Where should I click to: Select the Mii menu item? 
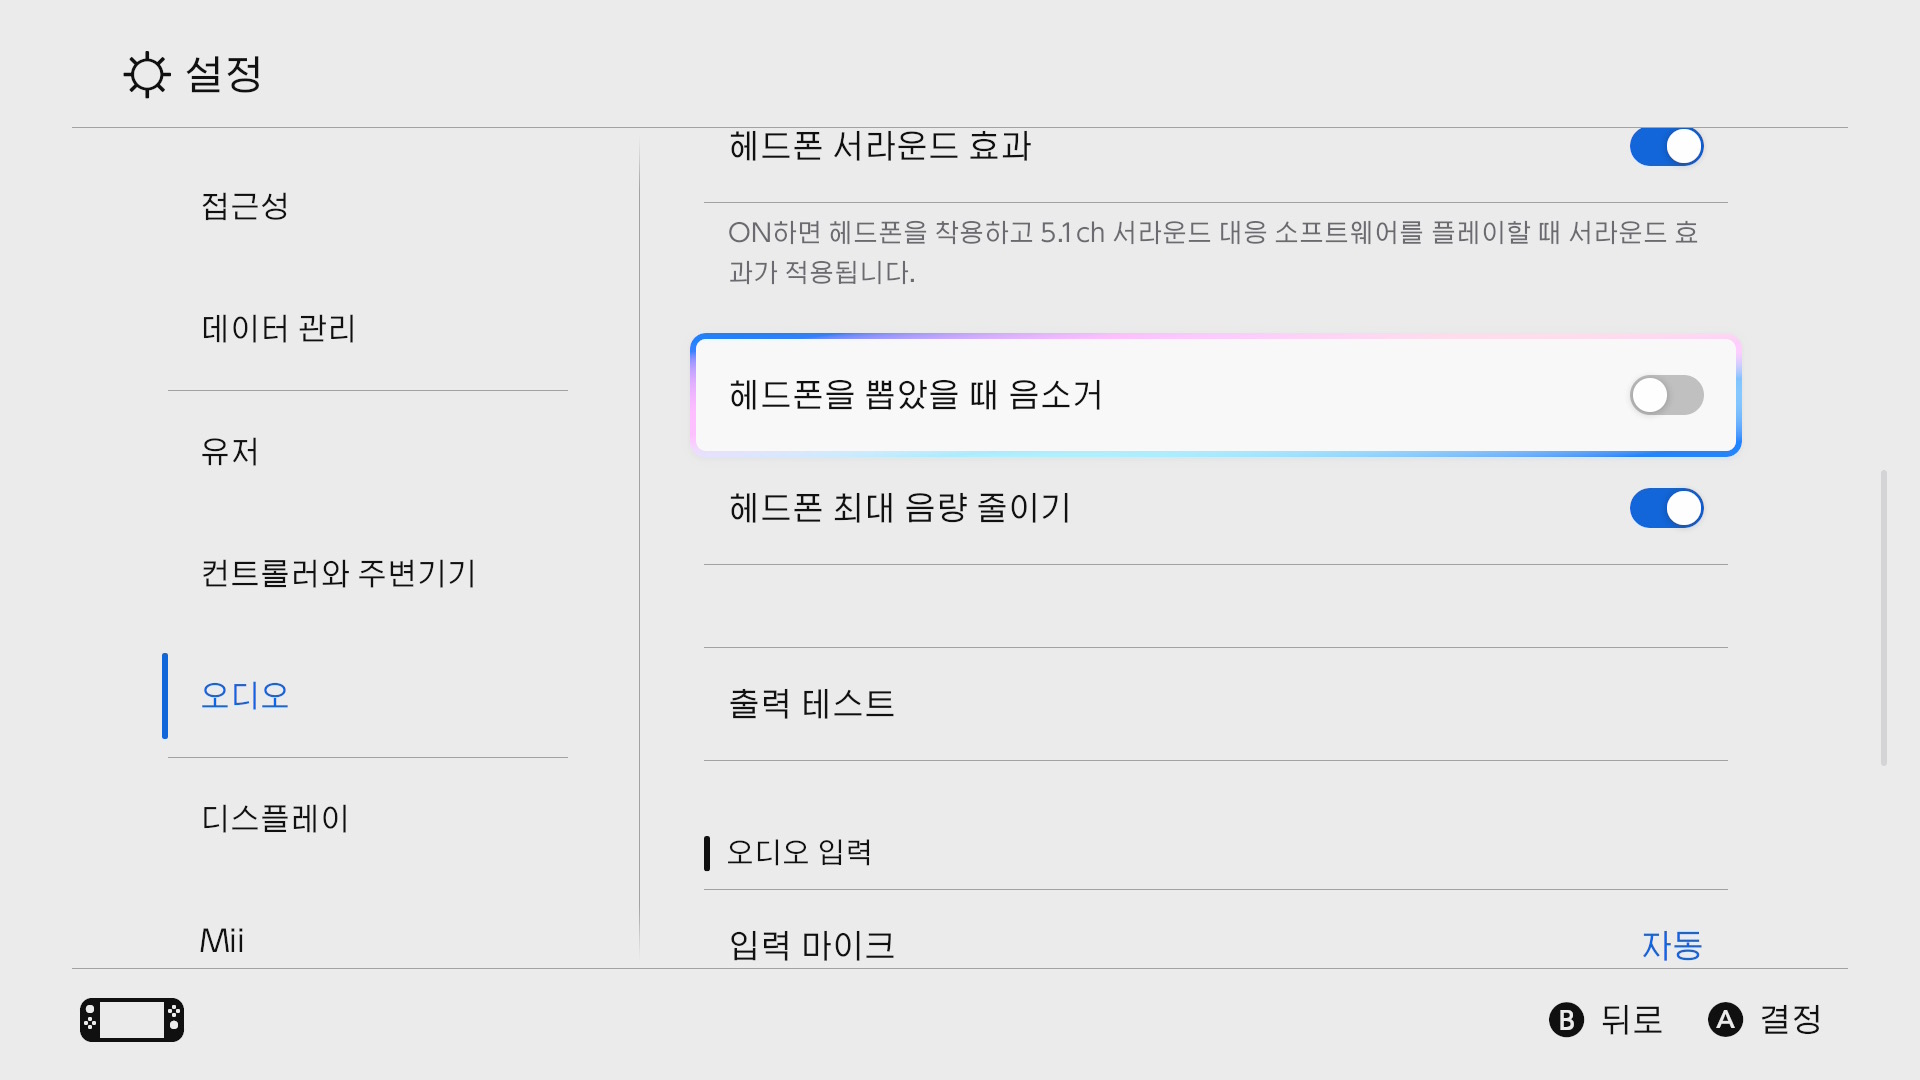pos(222,940)
